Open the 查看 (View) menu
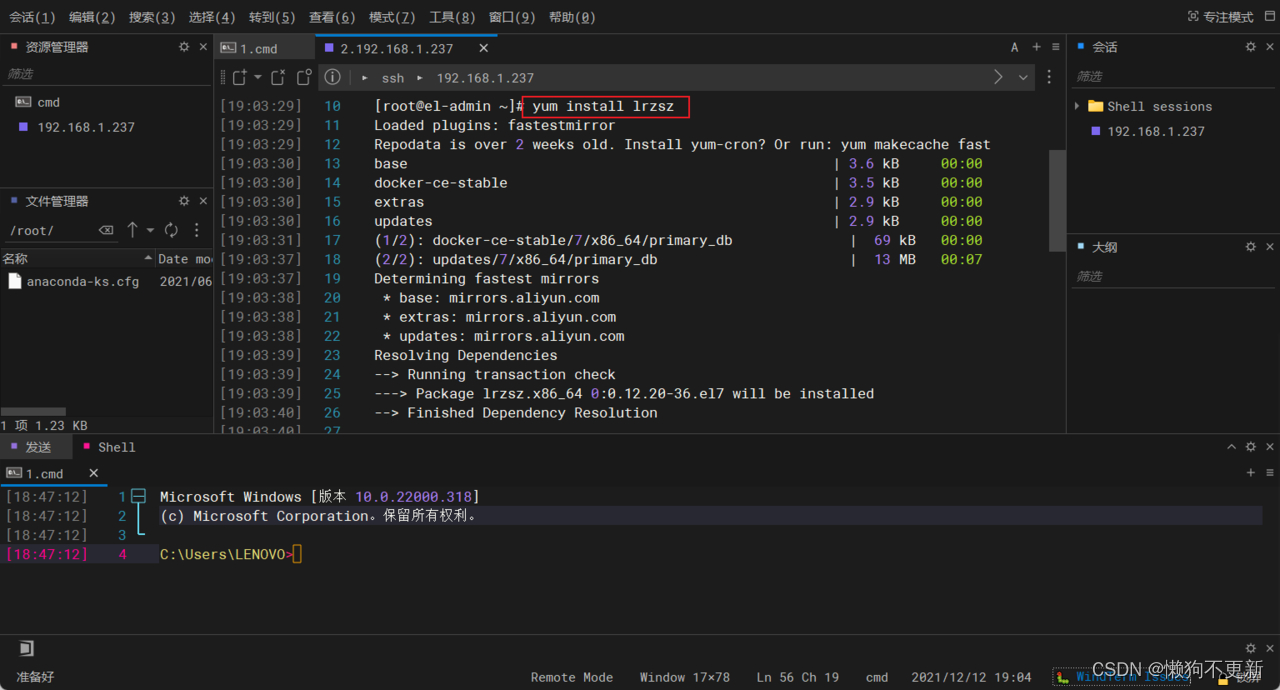 click(x=332, y=17)
